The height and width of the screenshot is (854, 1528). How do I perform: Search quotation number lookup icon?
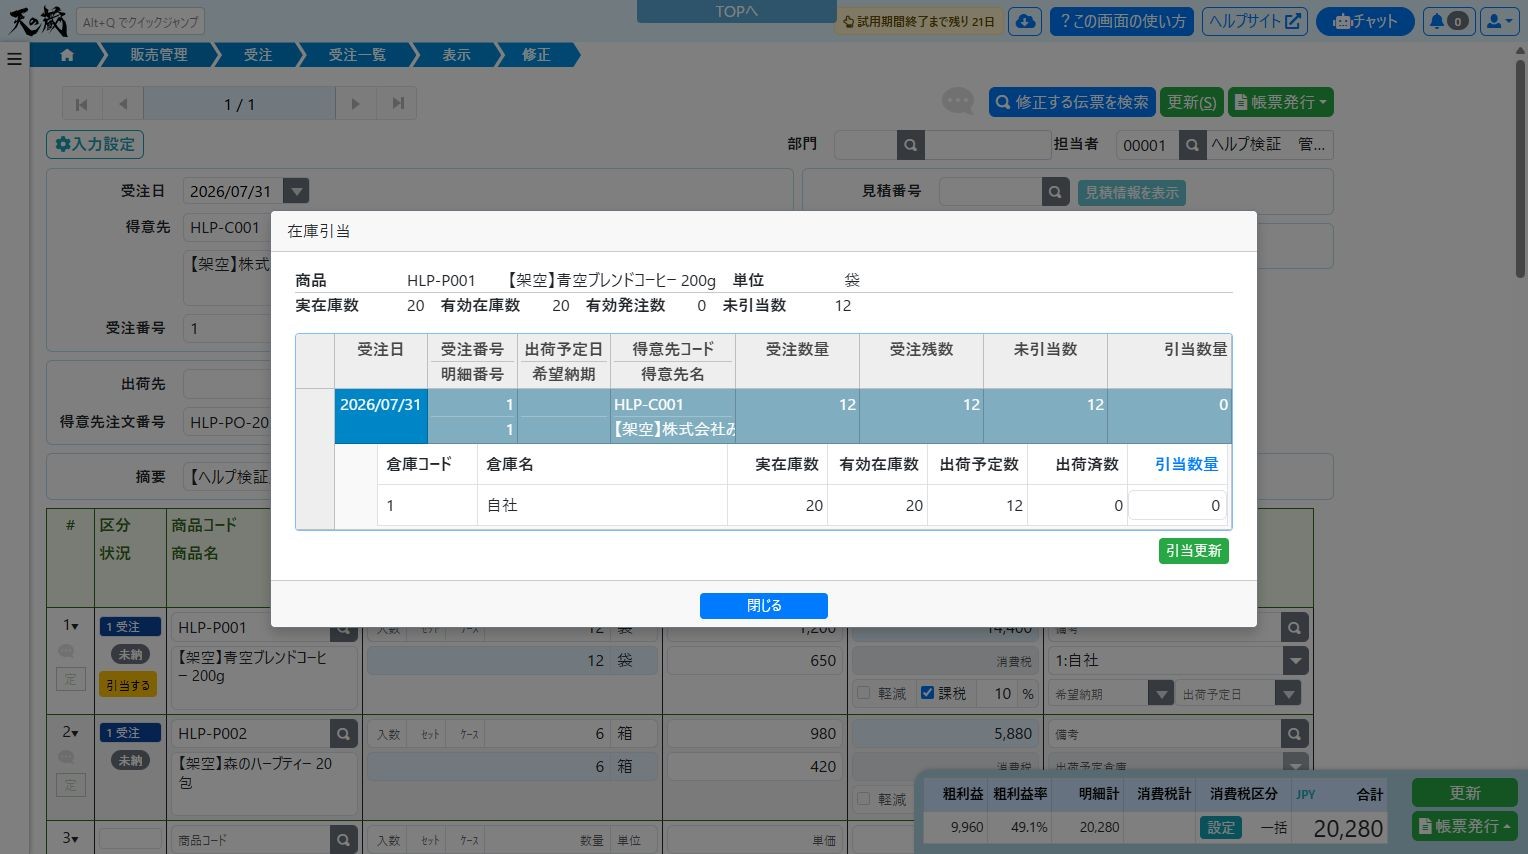click(x=1055, y=192)
